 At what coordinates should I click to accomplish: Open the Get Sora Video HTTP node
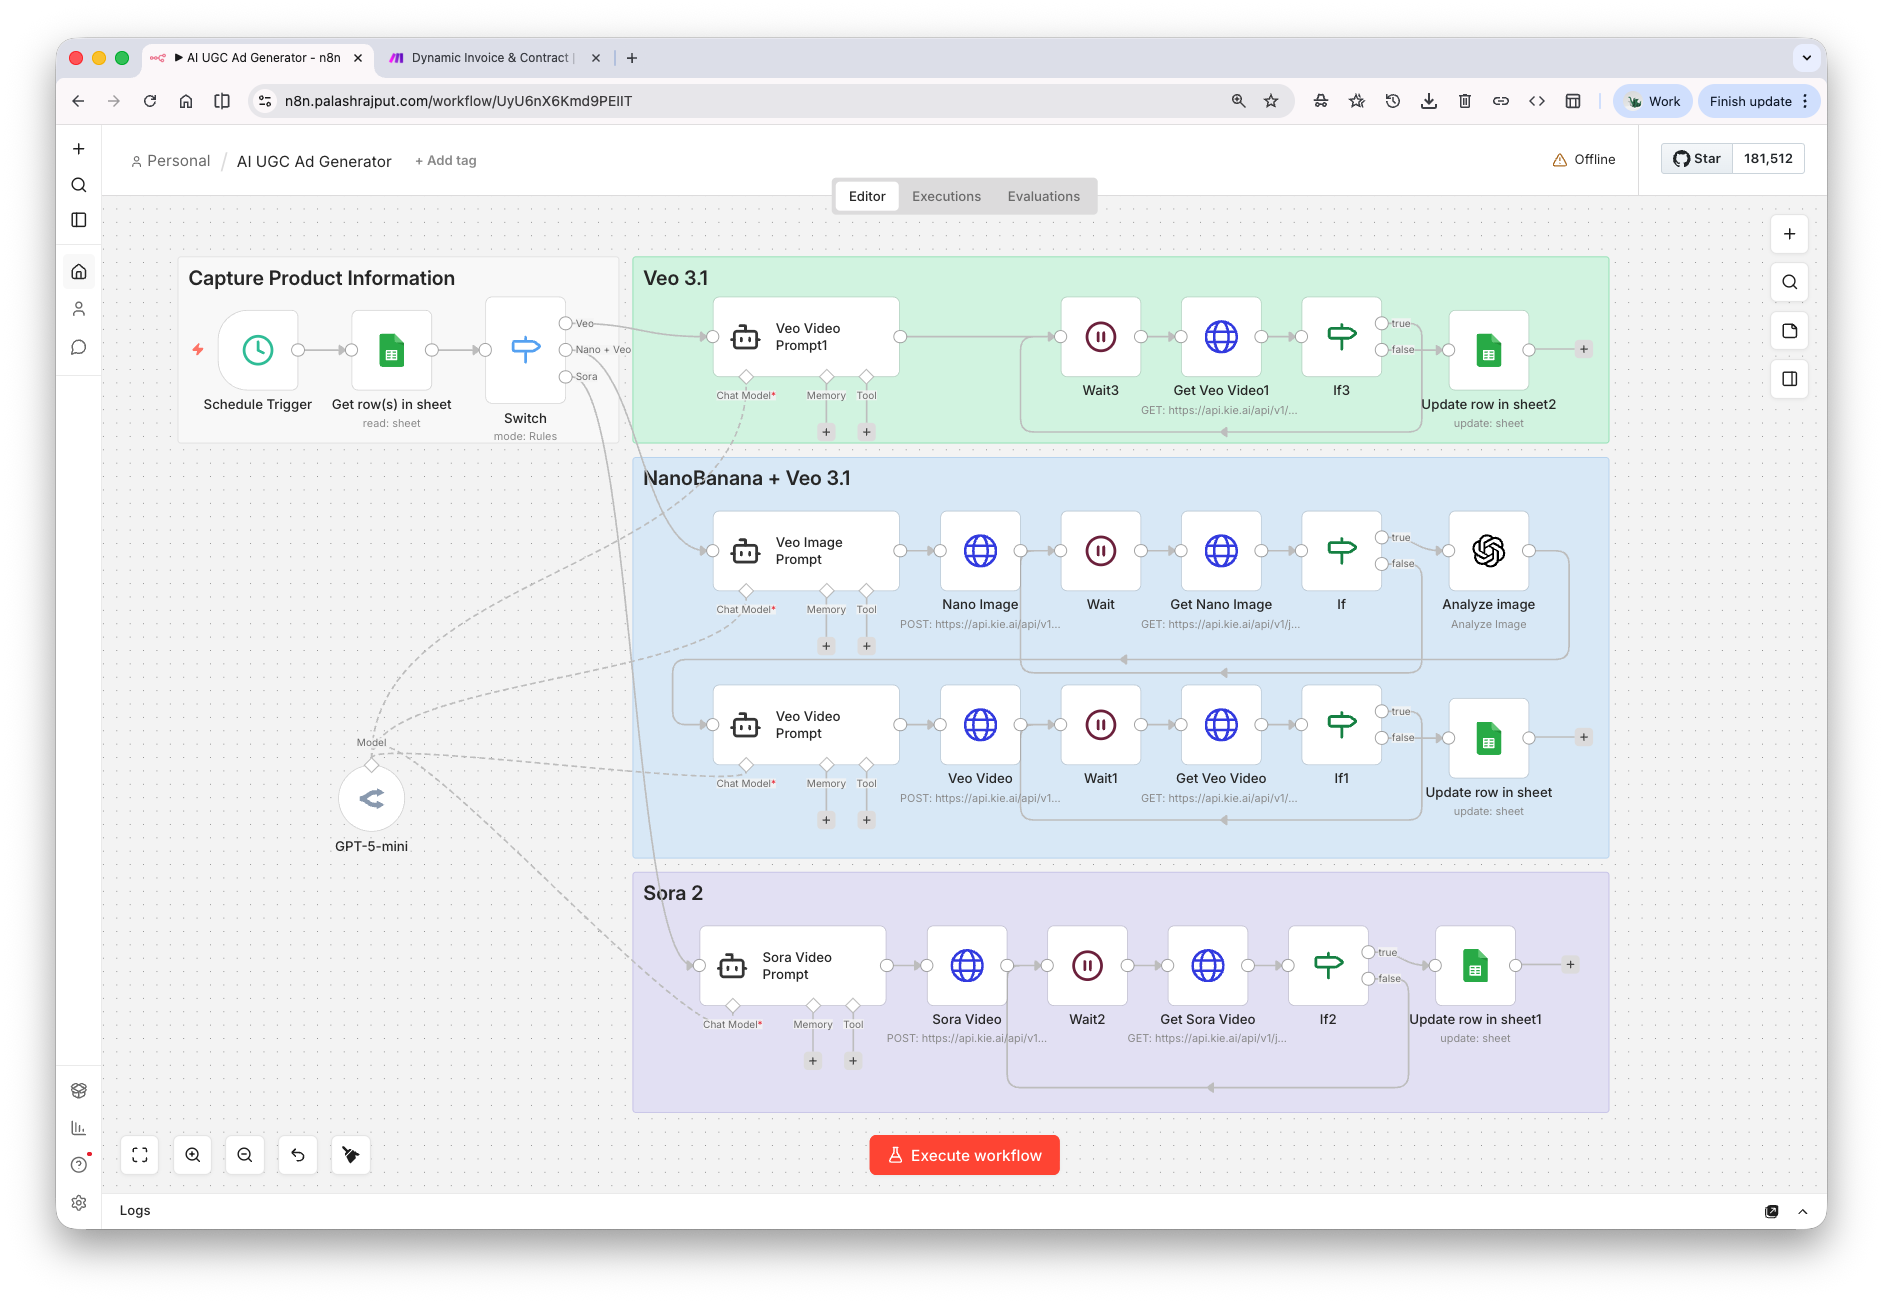(x=1207, y=965)
